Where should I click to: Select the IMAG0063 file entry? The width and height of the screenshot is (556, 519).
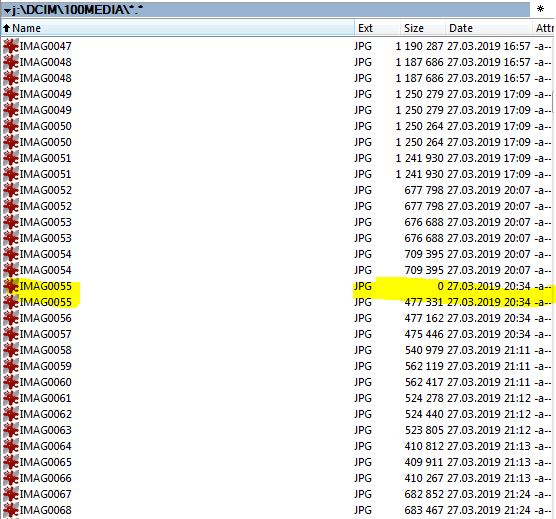pos(277,430)
